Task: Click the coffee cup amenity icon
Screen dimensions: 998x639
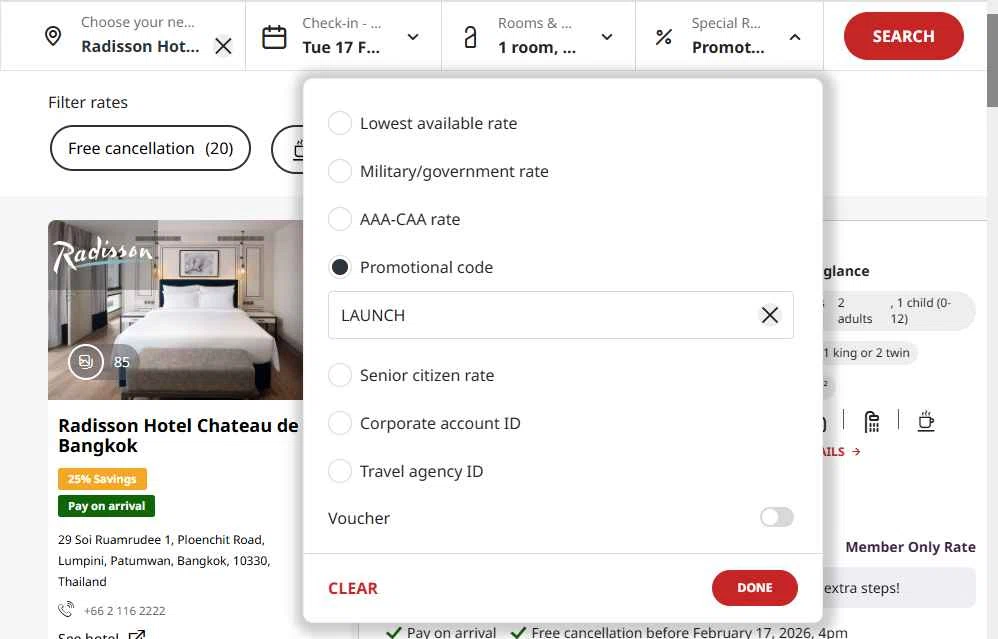Action: pyautogui.click(x=926, y=421)
